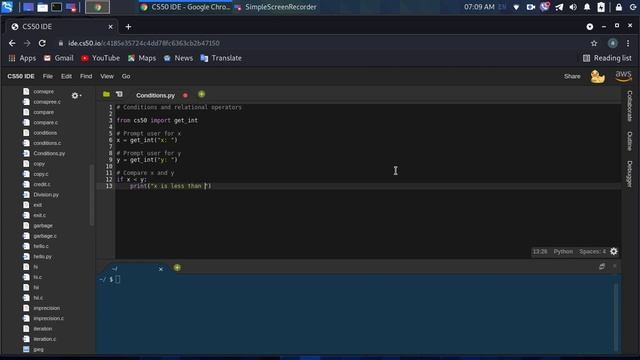This screenshot has height=360, width=640.
Task: Open conditions.c in the file tree
Action: coord(47,143)
